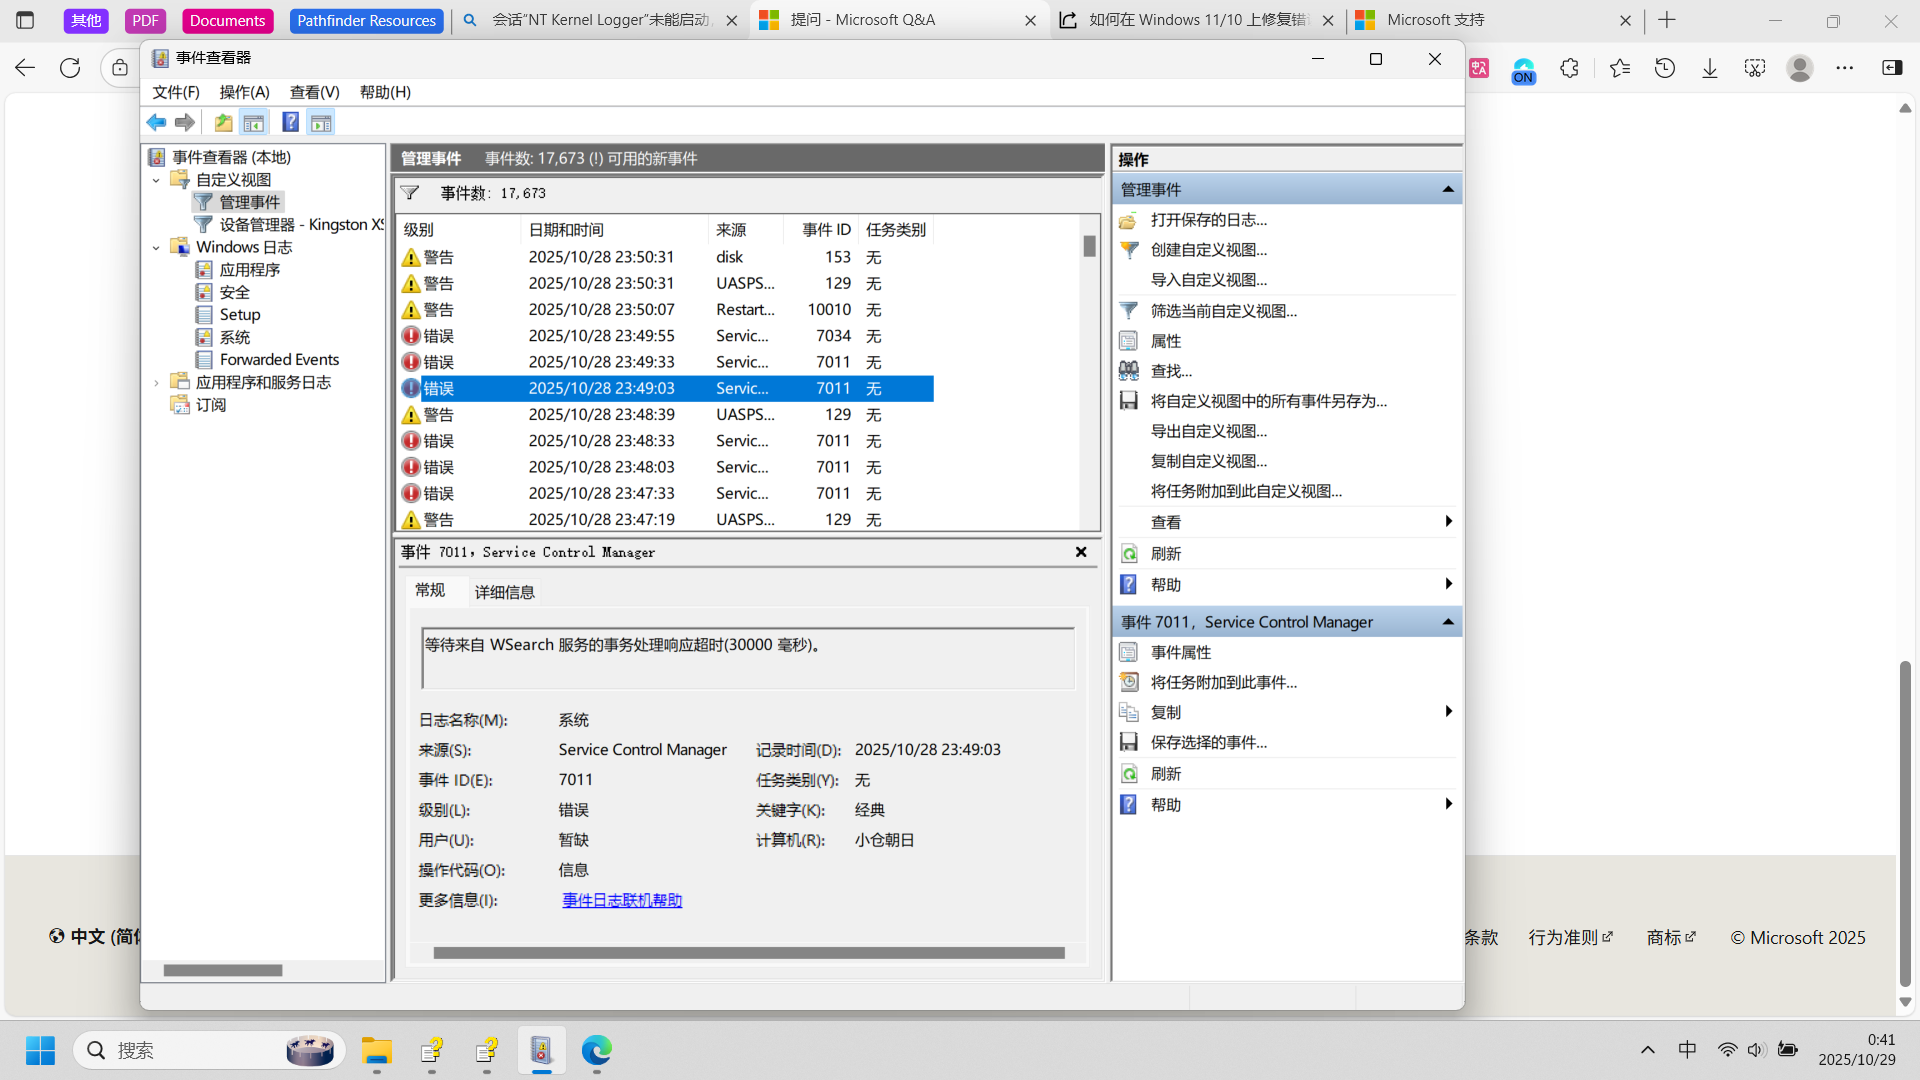Collapse 事件 7011 actions section header
The image size is (1920, 1080).
coord(1447,622)
